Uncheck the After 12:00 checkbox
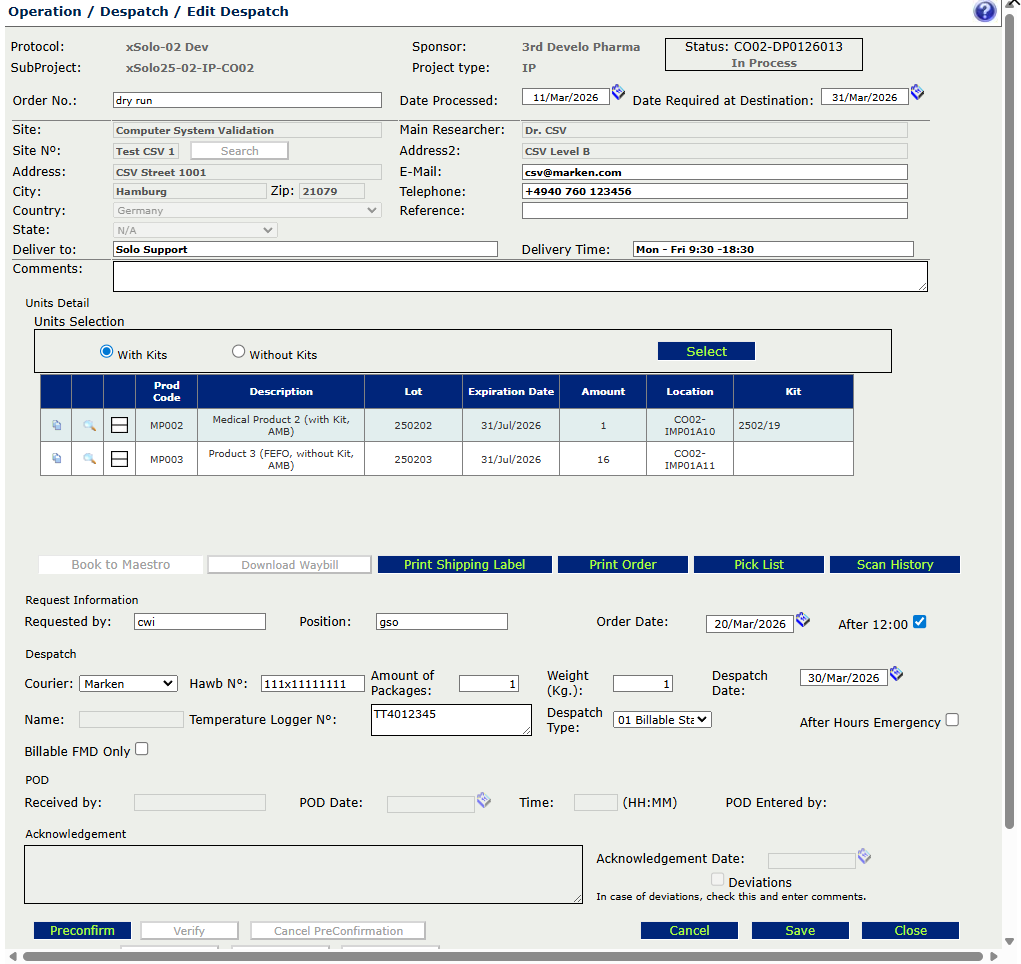Viewport: 1021px width, 964px height. (x=920, y=622)
